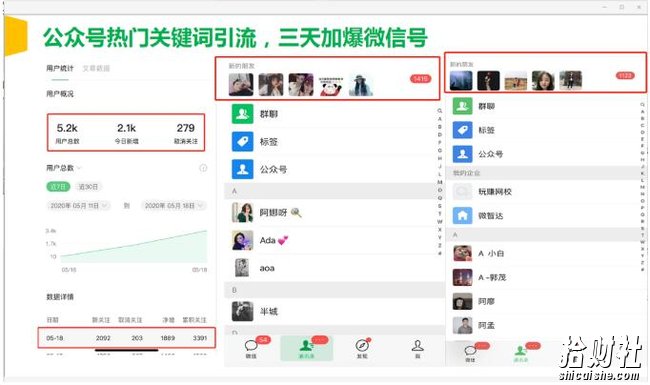The image size is (650, 385).
Task: Open the 群聊 icon in the right contact list
Action: click(462, 106)
